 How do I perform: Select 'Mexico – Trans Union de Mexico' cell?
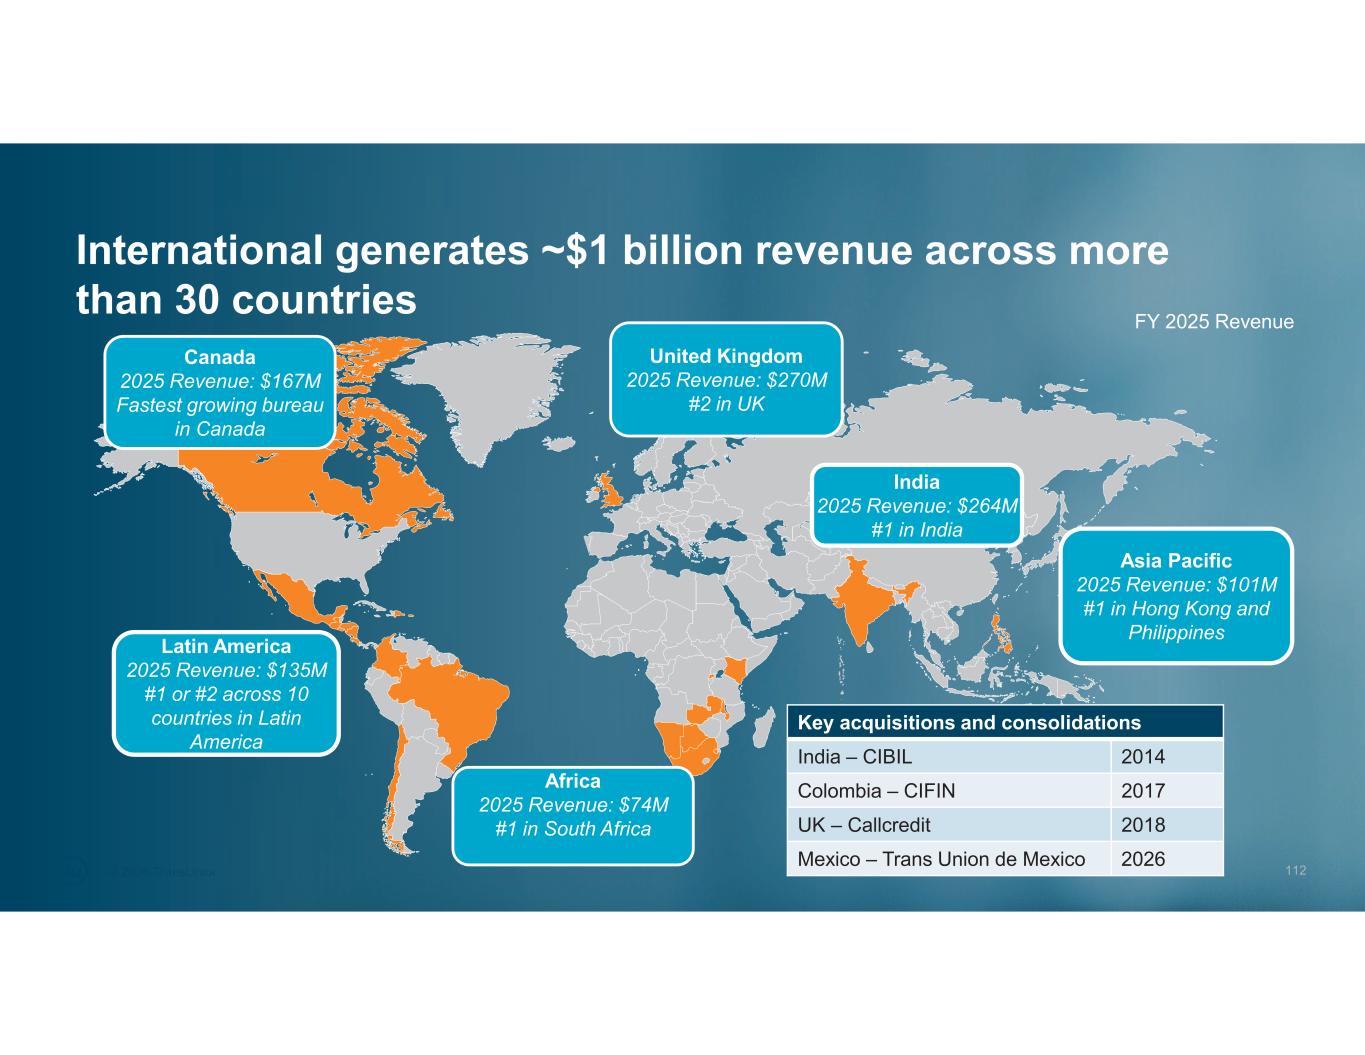(949, 859)
